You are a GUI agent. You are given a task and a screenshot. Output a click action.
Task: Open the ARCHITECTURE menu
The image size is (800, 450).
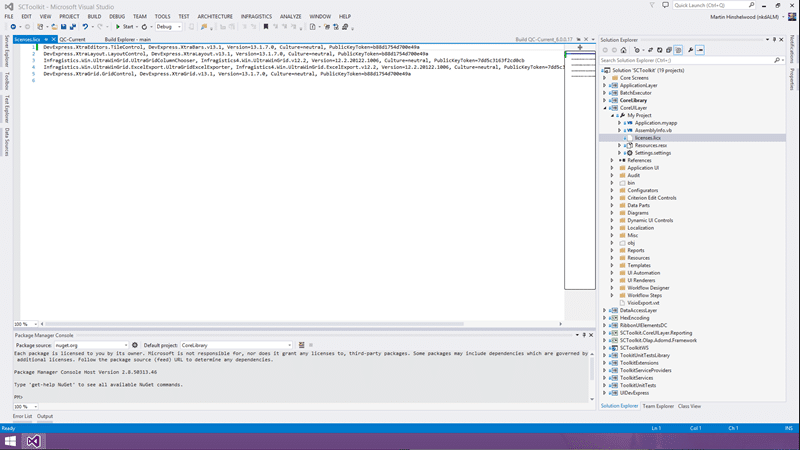tap(215, 16)
